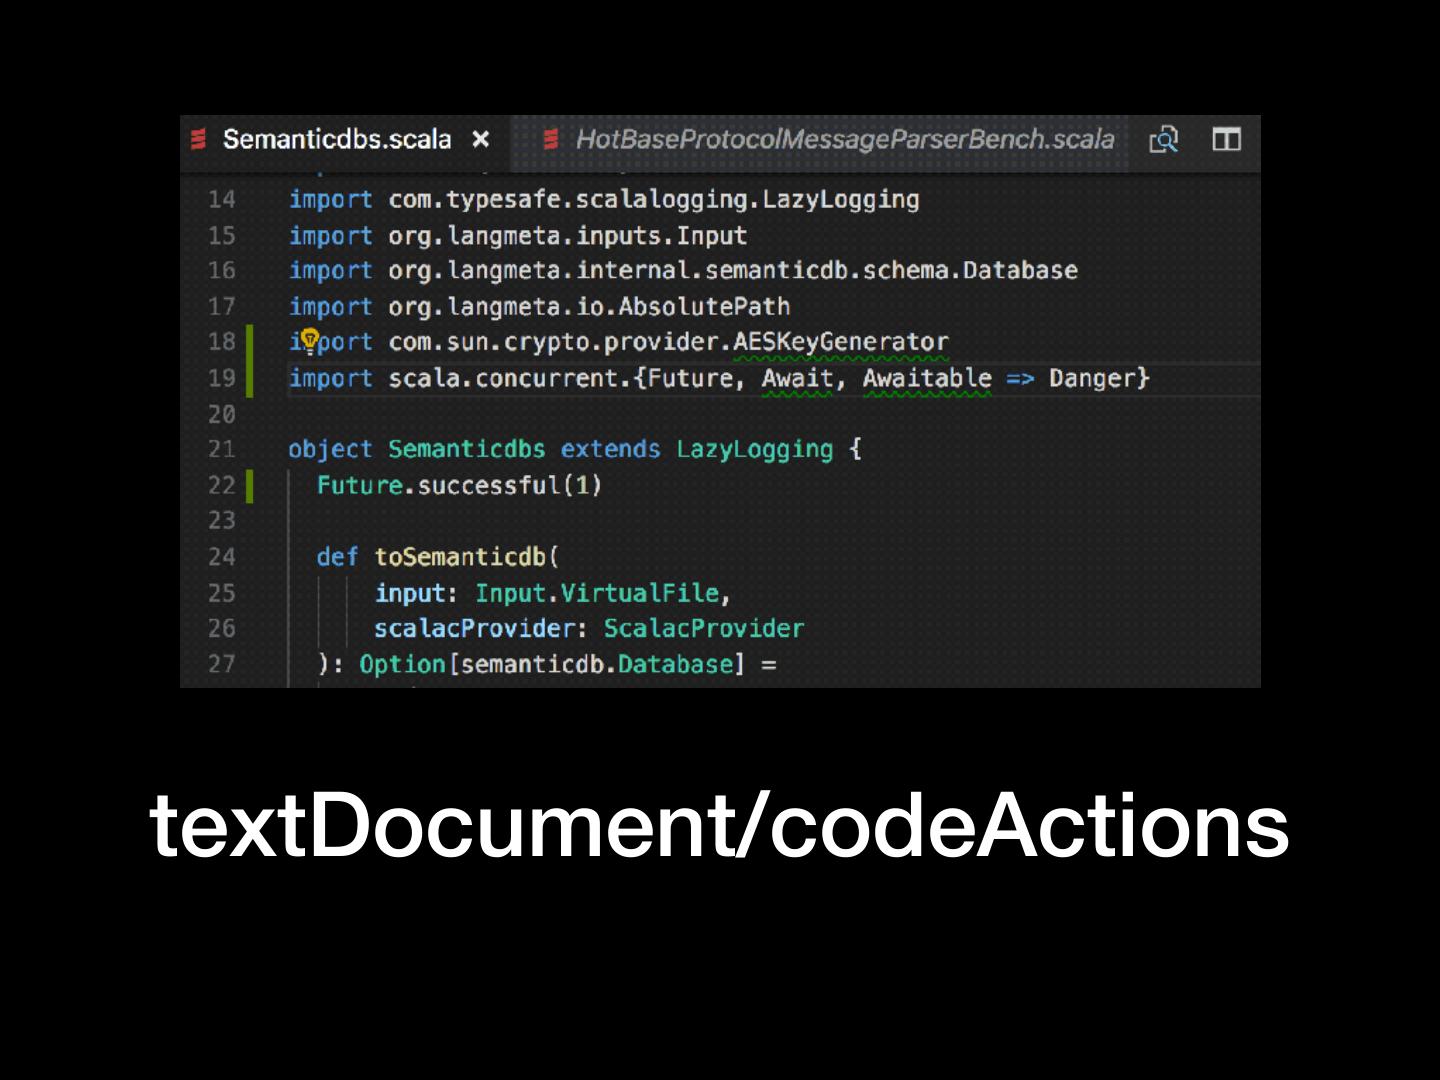The height and width of the screenshot is (1080, 1440).
Task: Click line number 24 in the gutter
Action: click(x=222, y=557)
